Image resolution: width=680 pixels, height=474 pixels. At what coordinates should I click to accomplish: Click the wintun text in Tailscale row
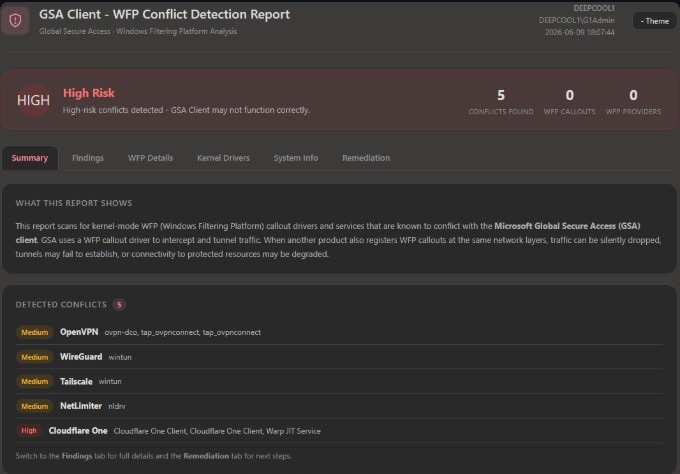click(110, 382)
